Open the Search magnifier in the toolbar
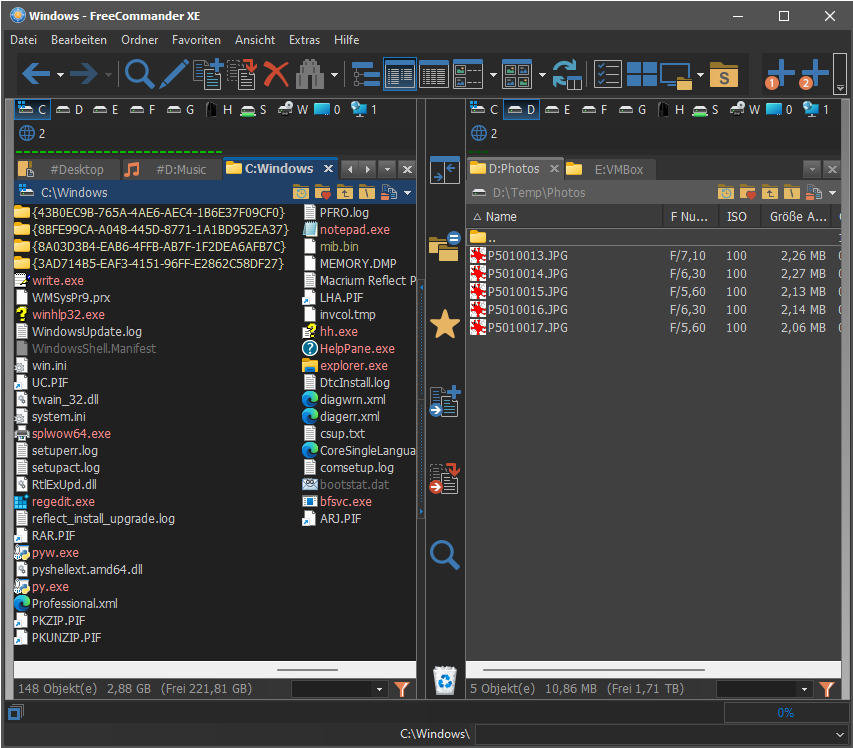 pos(139,74)
